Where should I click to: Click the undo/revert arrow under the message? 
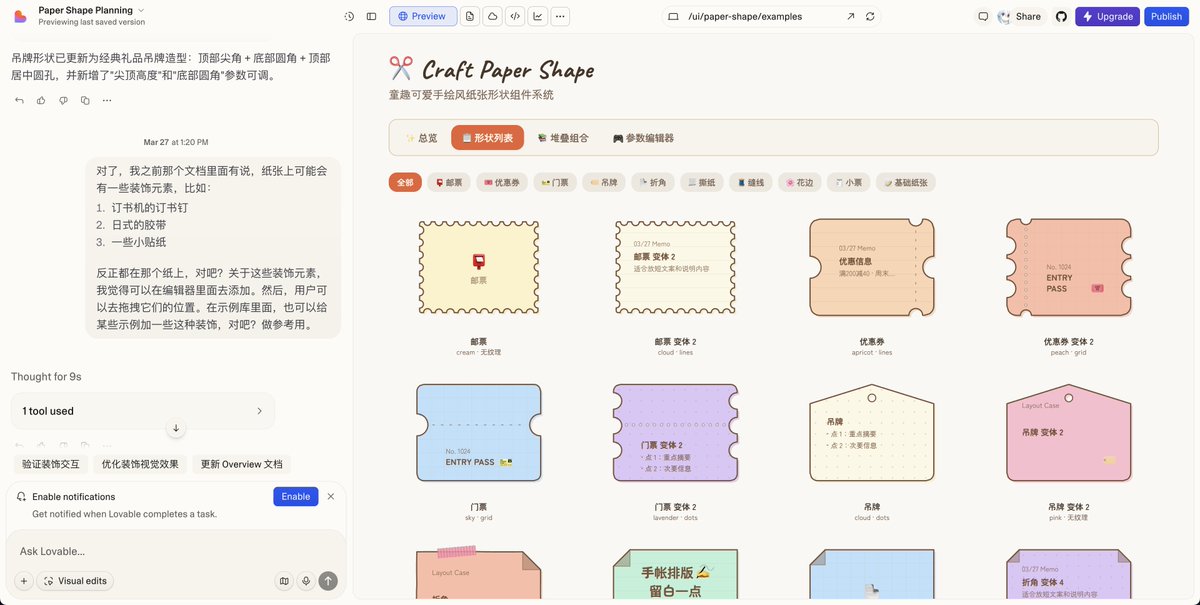point(19,100)
